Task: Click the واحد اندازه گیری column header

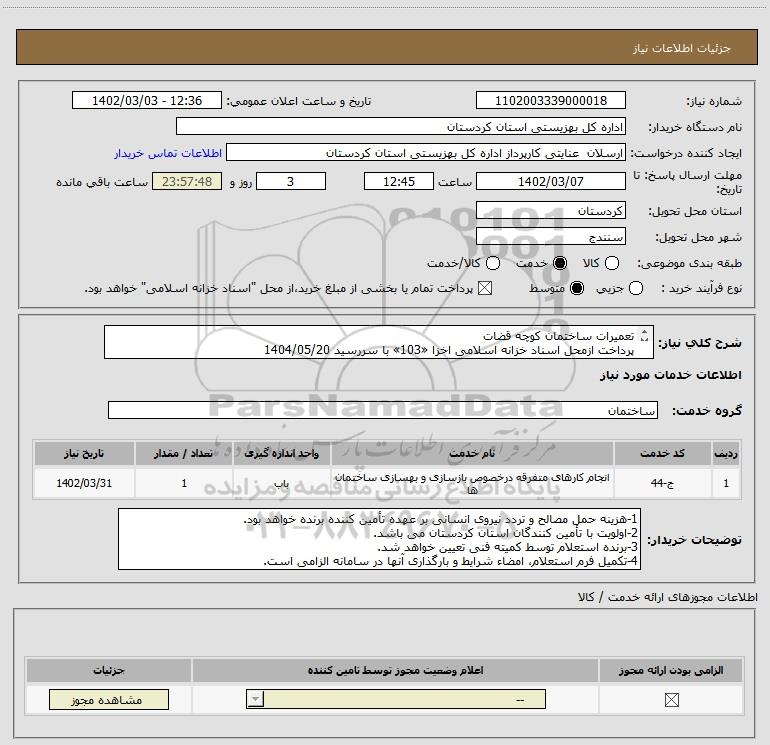Action: [281, 453]
